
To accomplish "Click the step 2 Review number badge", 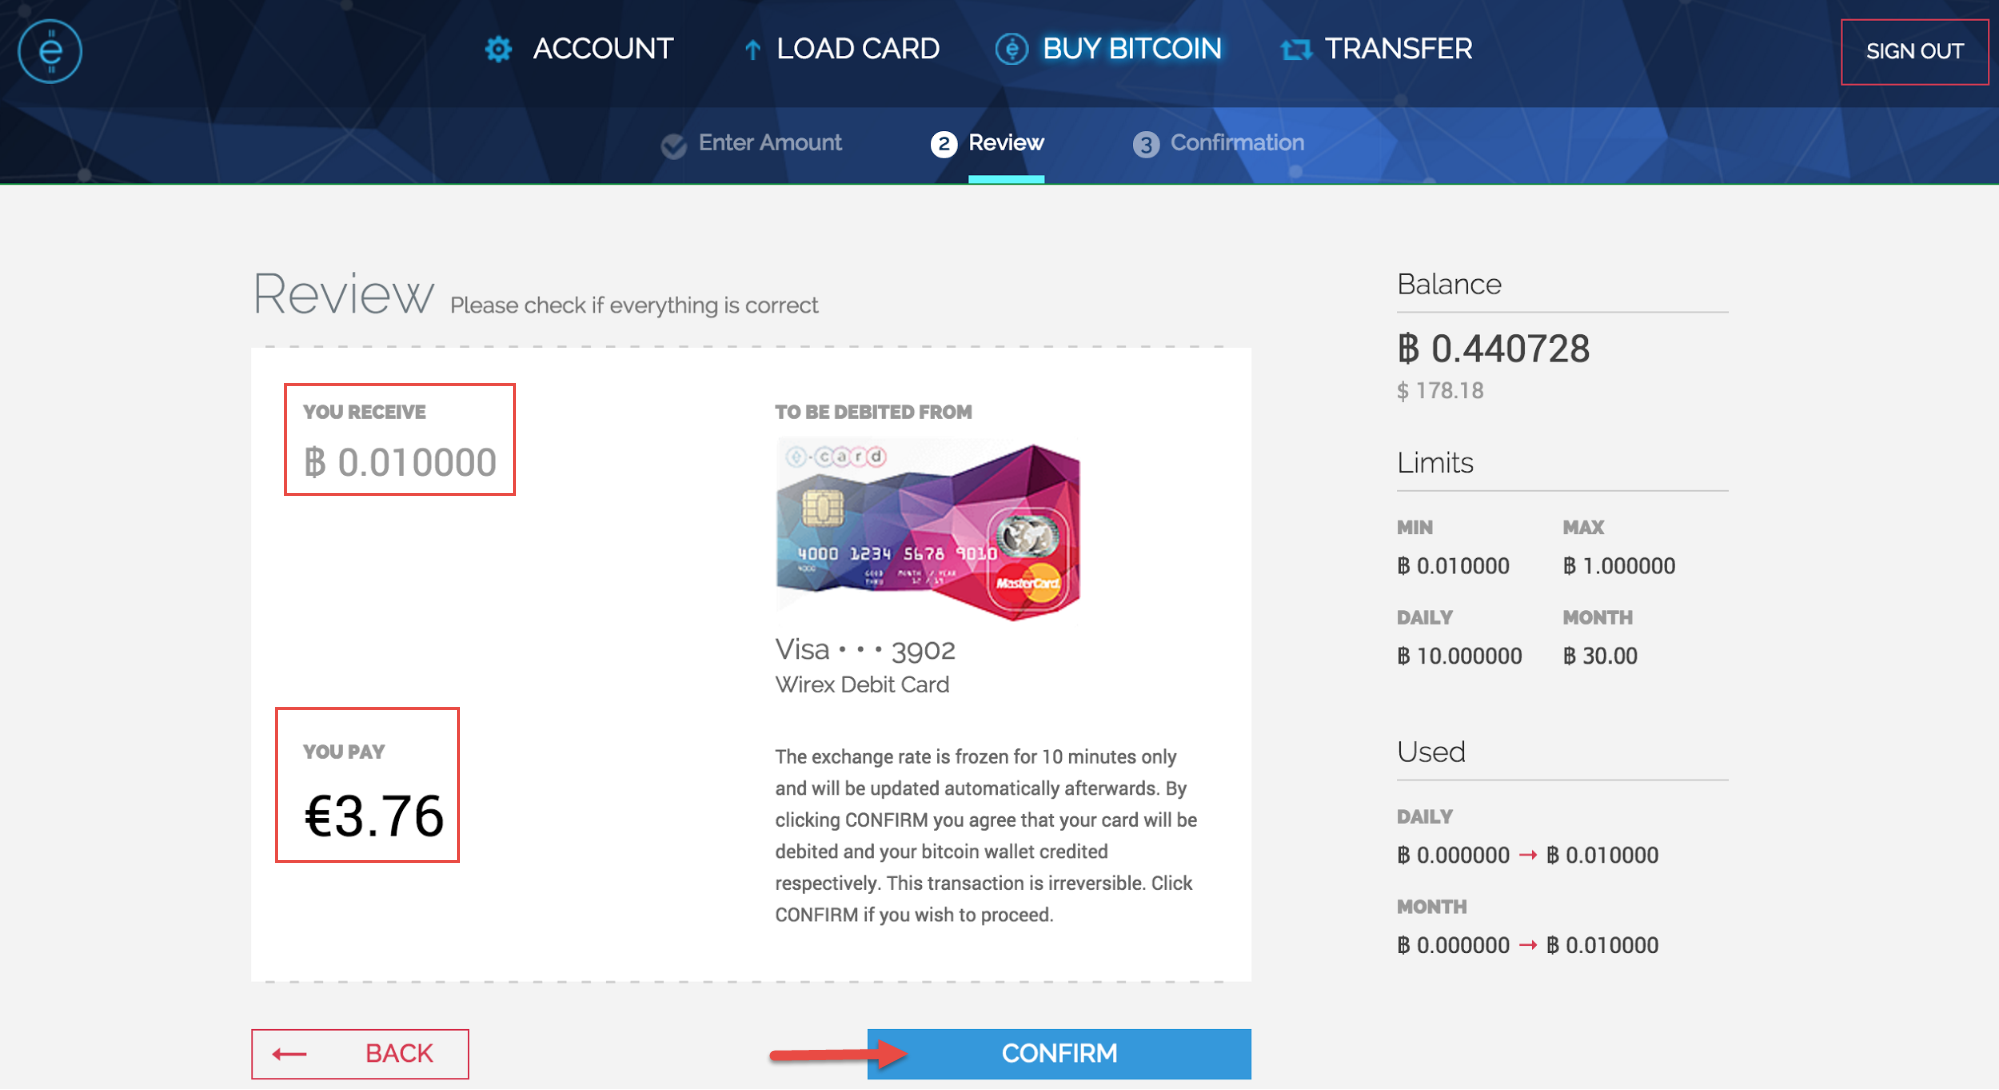I will click(x=943, y=144).
